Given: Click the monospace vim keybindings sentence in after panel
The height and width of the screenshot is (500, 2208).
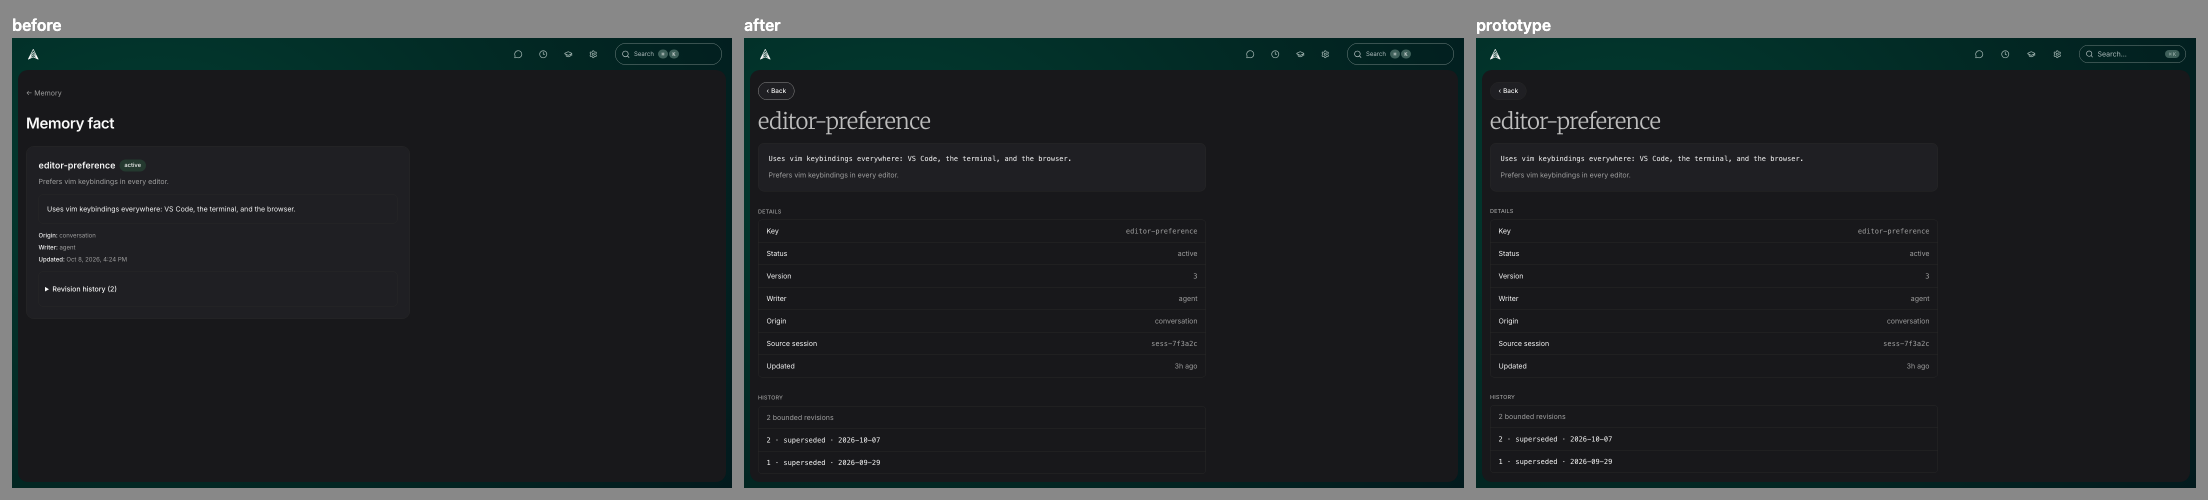Looking at the screenshot, I should tap(920, 158).
